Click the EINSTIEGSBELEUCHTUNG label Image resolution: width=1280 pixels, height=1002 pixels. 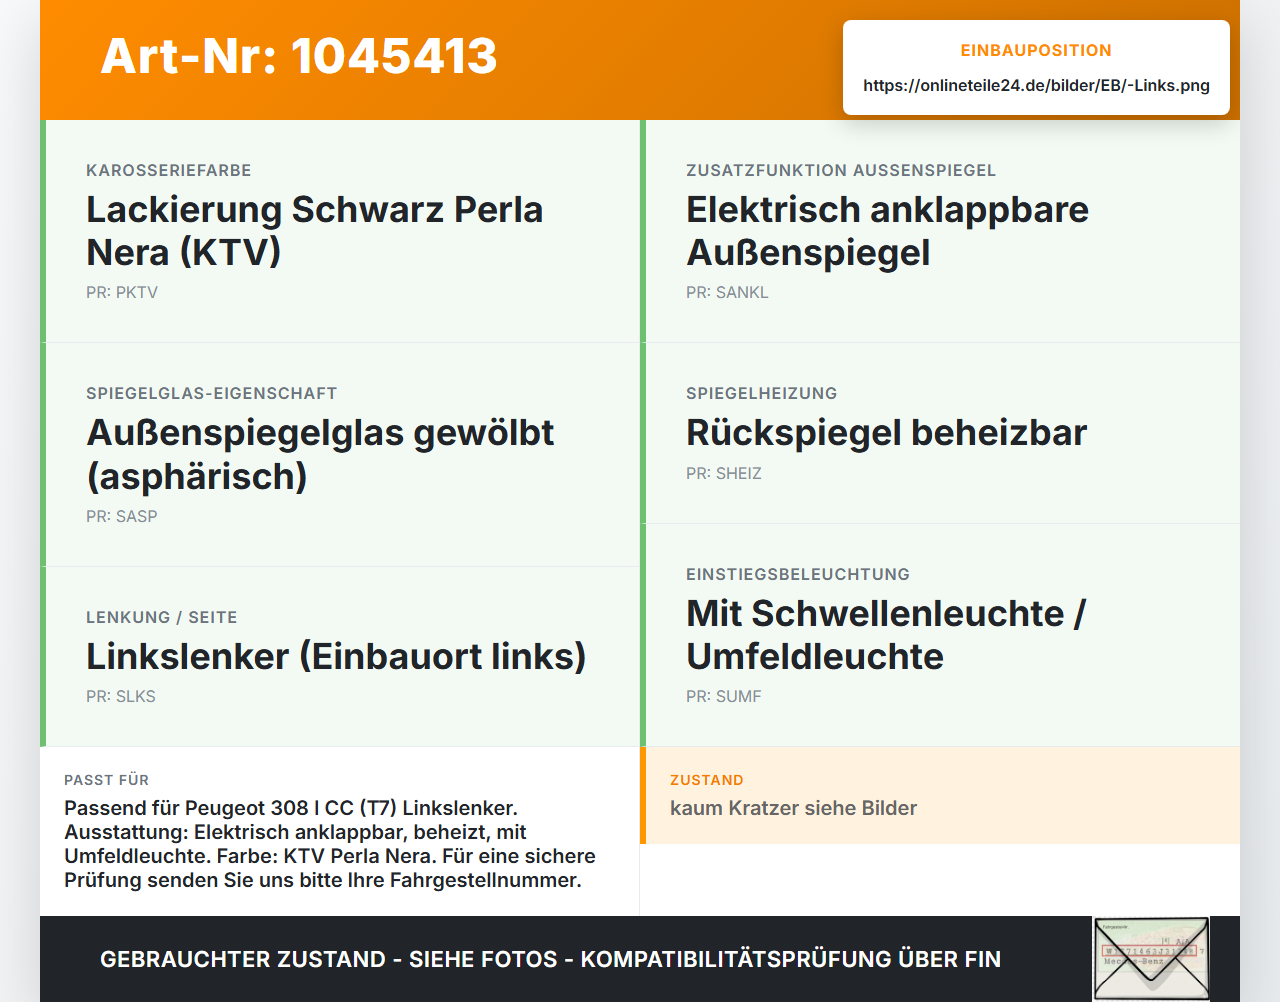coord(798,575)
